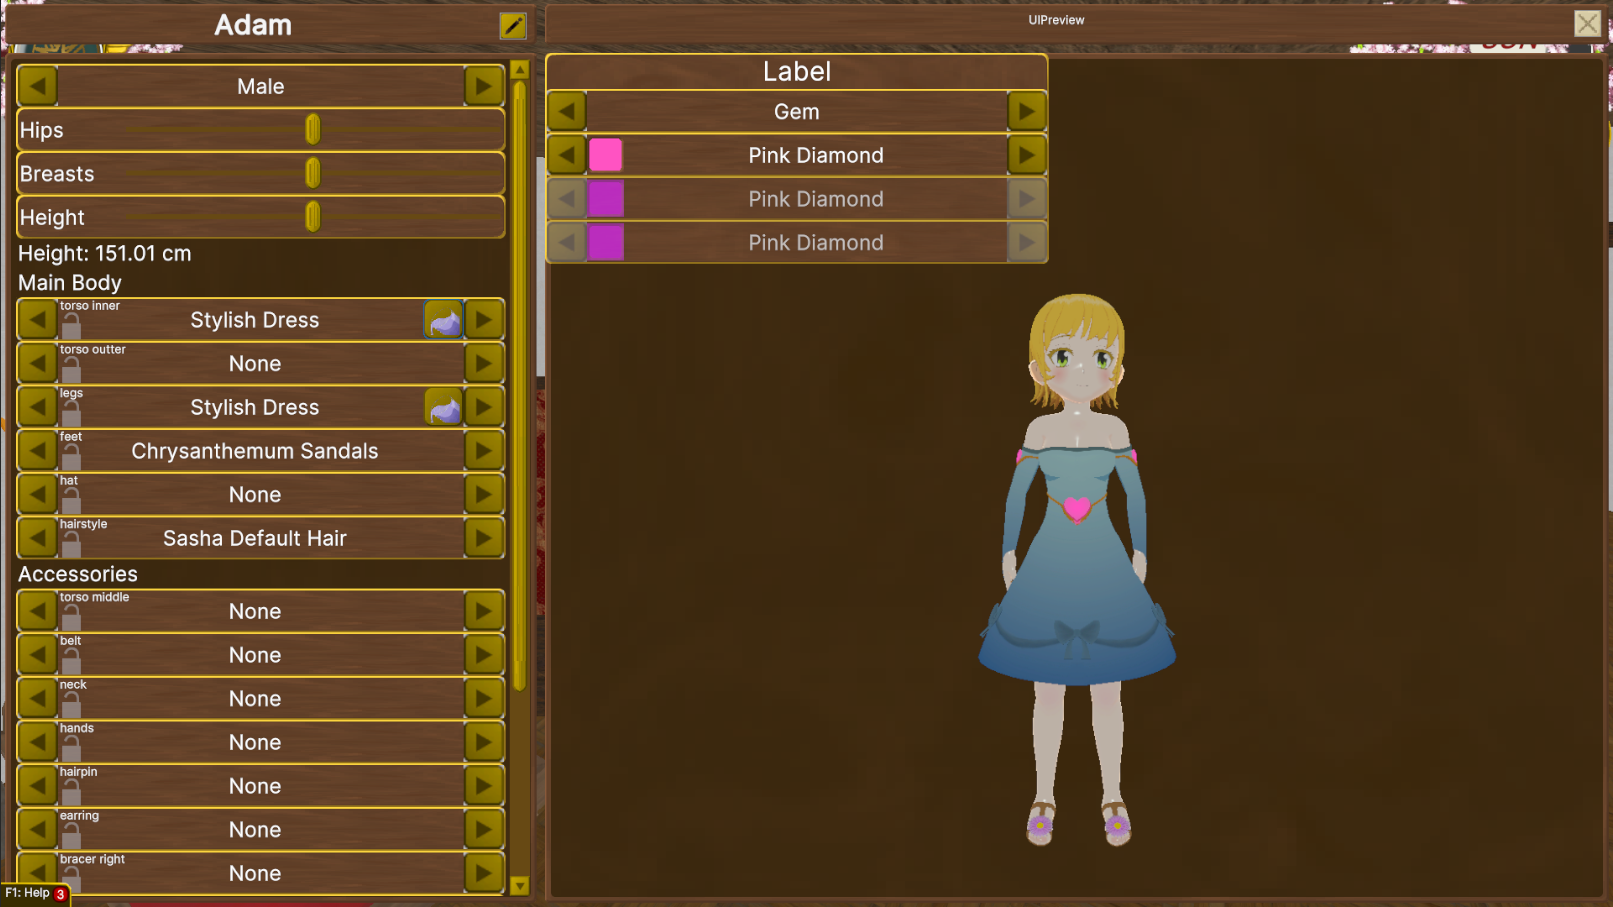Select next belt accessory
The width and height of the screenshot is (1613, 907).
484,655
